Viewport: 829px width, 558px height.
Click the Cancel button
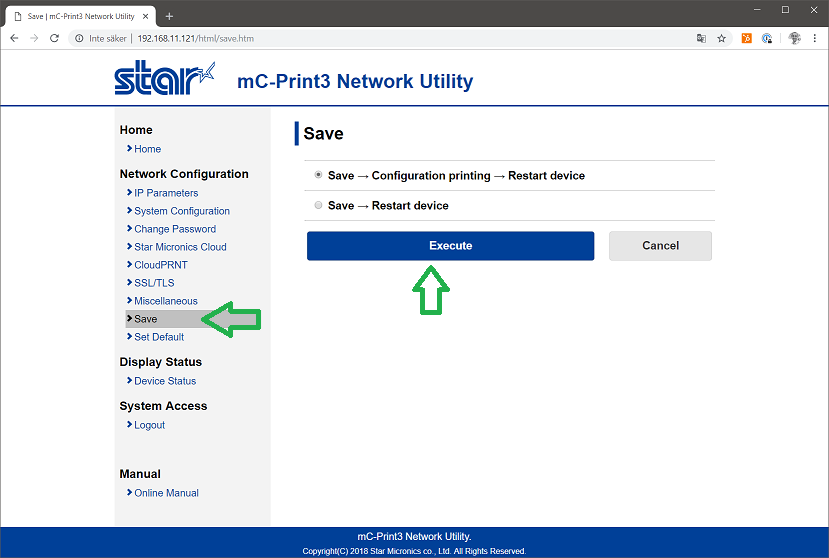(660, 245)
